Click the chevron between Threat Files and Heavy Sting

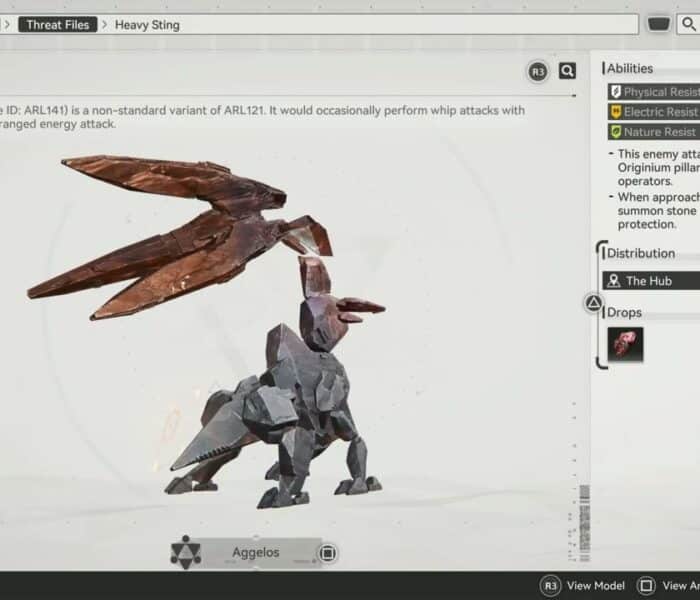click(104, 25)
